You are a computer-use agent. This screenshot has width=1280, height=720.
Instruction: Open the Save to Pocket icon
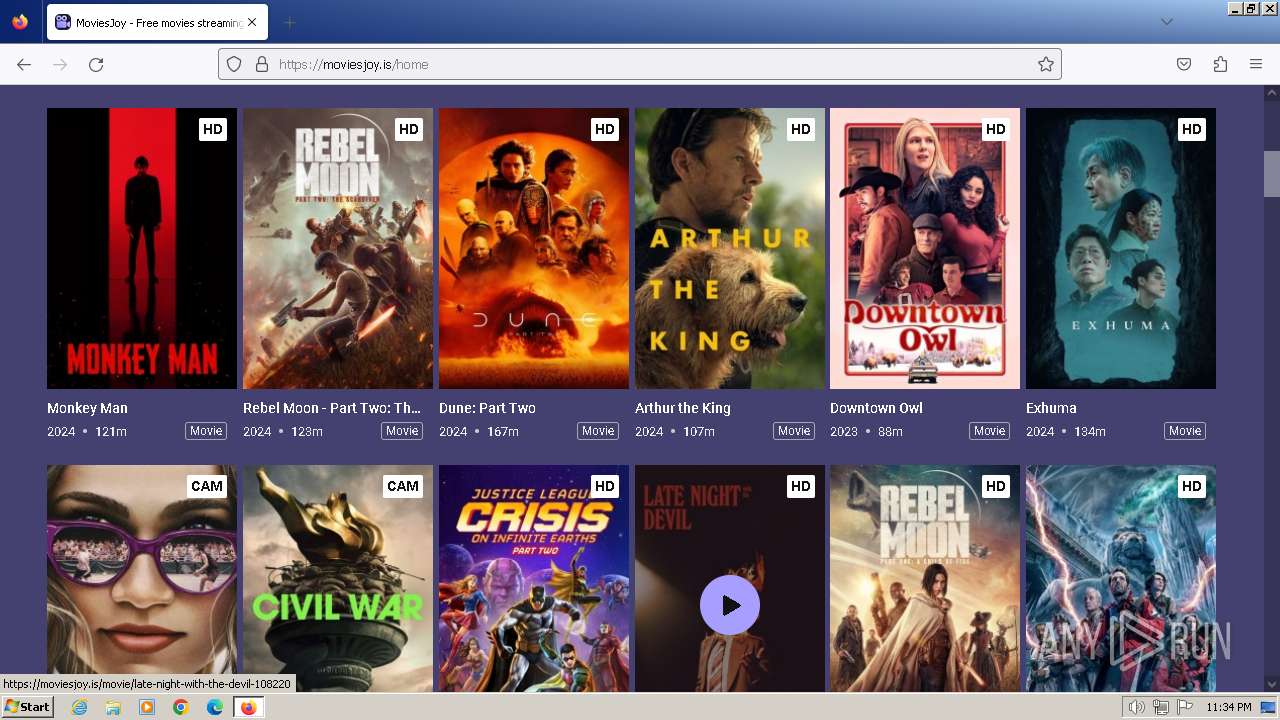click(1184, 64)
